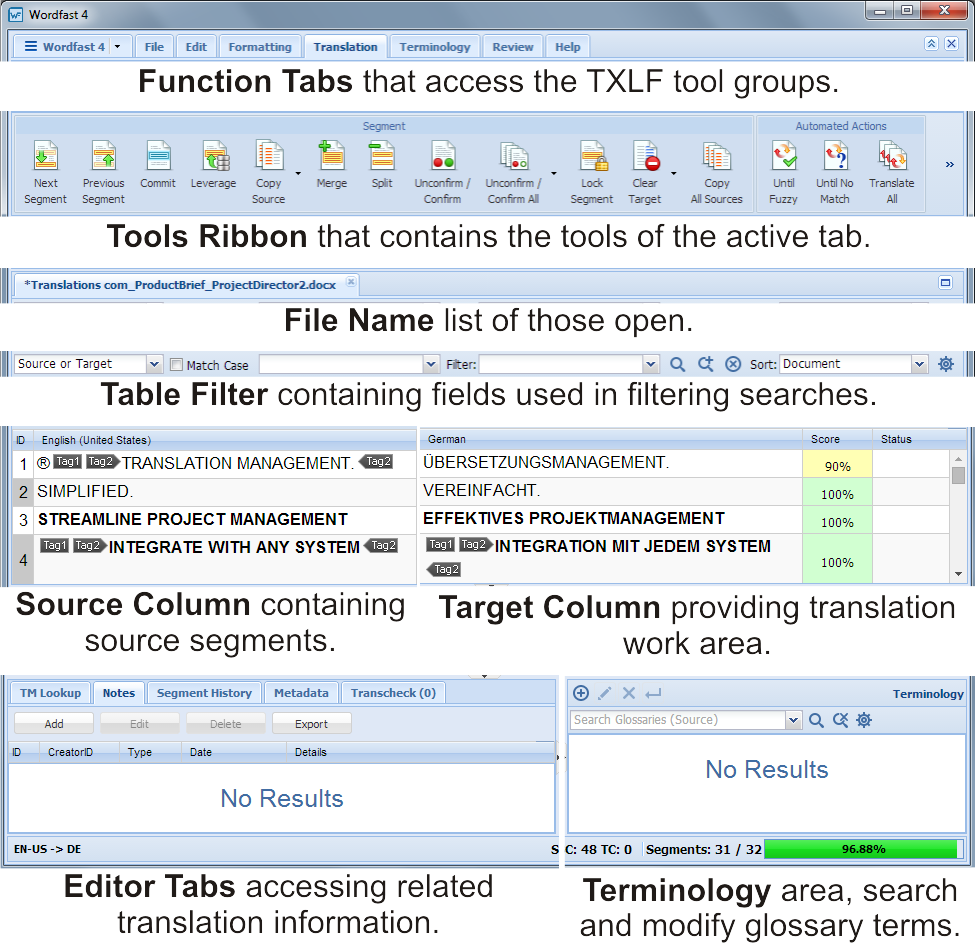Split the segment using Split
Viewport: 975px width, 943px height.
pyautogui.click(x=382, y=165)
